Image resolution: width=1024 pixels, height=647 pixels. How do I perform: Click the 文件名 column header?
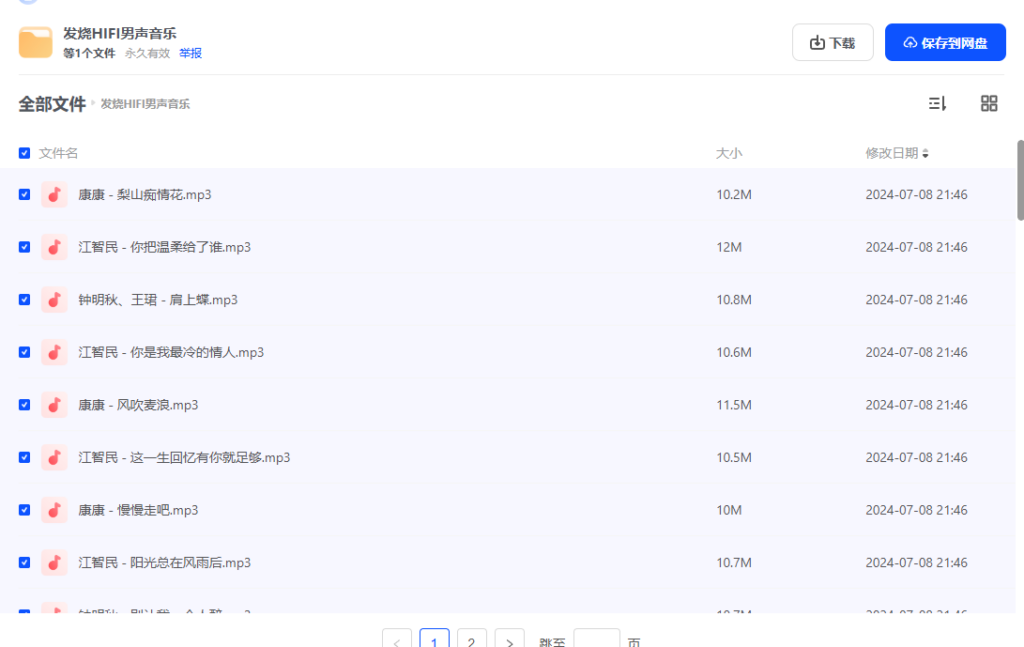[58, 153]
